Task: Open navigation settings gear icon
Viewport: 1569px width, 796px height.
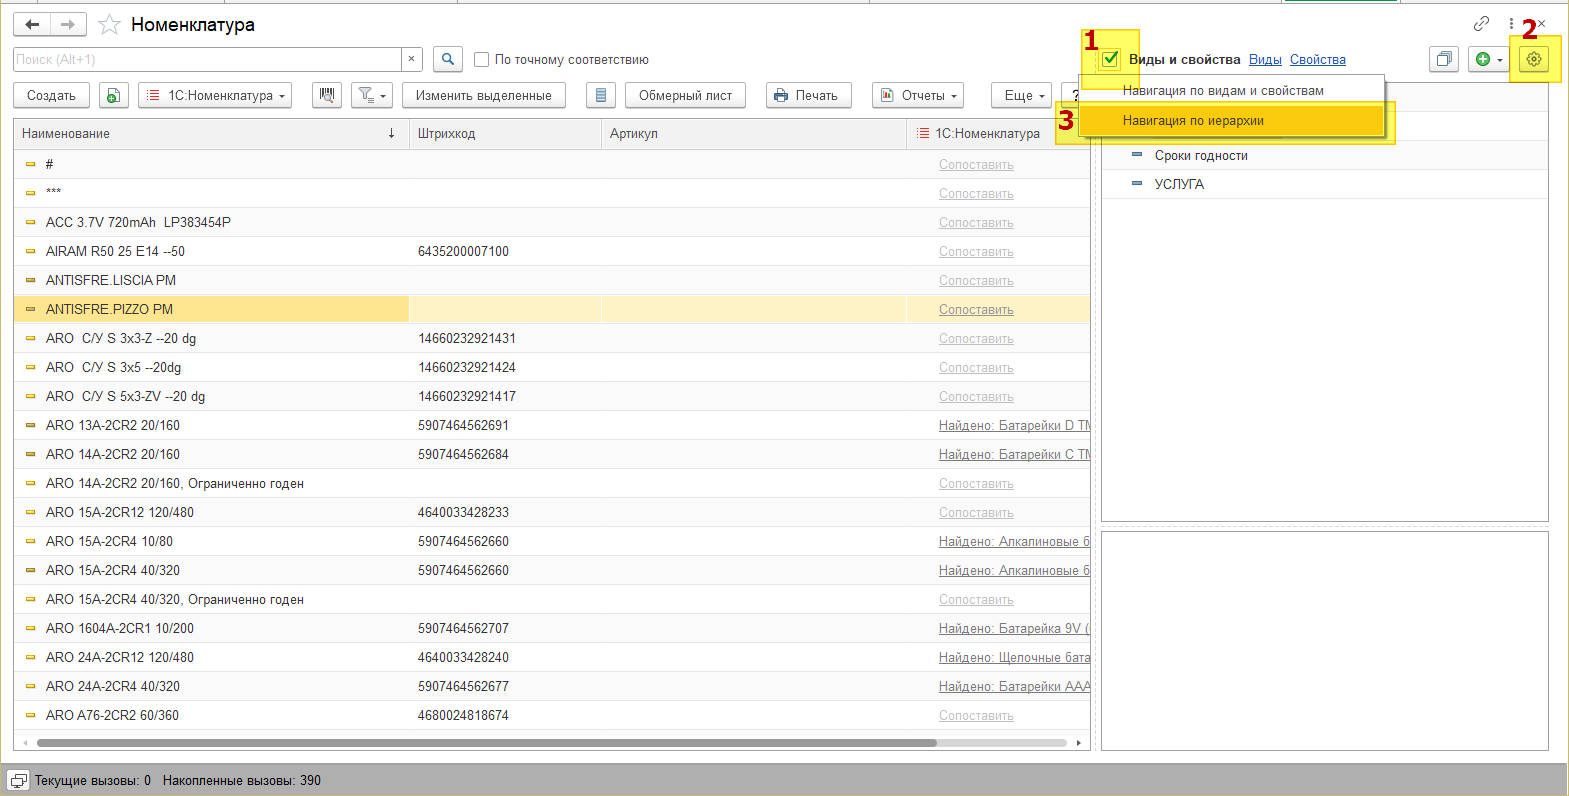Action: [x=1533, y=59]
